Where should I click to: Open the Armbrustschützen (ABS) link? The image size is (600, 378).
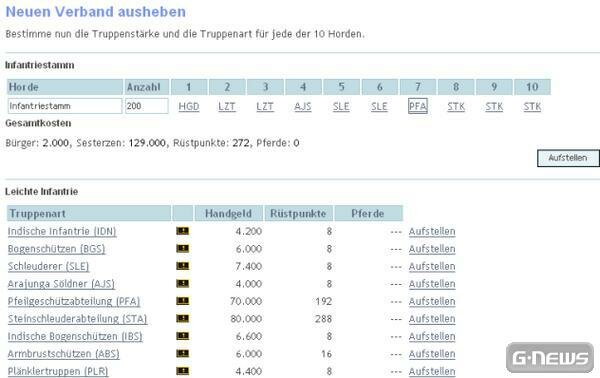[64, 354]
